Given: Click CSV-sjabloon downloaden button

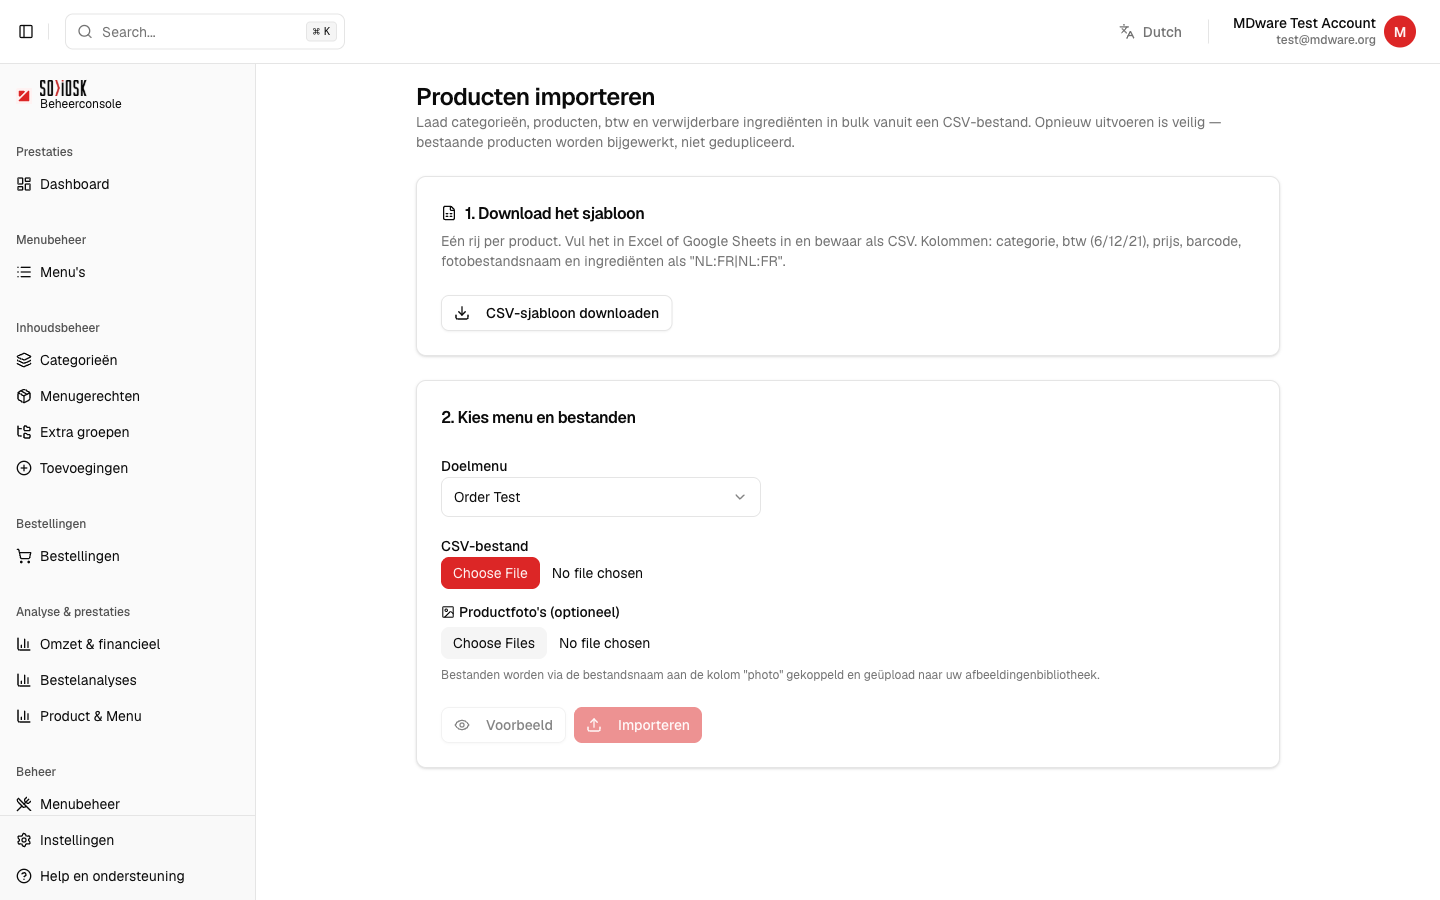Looking at the screenshot, I should click(x=556, y=313).
